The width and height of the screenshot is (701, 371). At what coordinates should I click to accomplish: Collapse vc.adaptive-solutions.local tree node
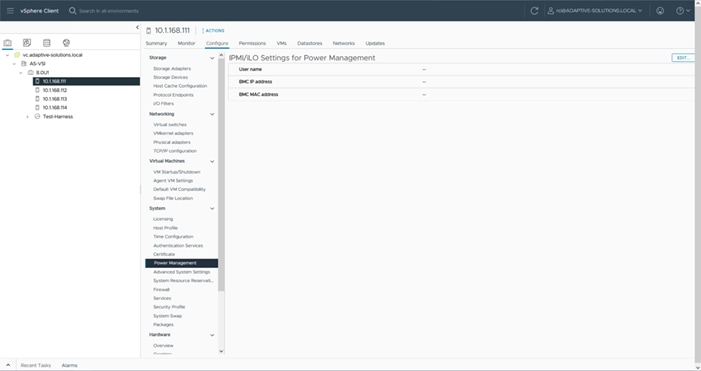point(7,55)
